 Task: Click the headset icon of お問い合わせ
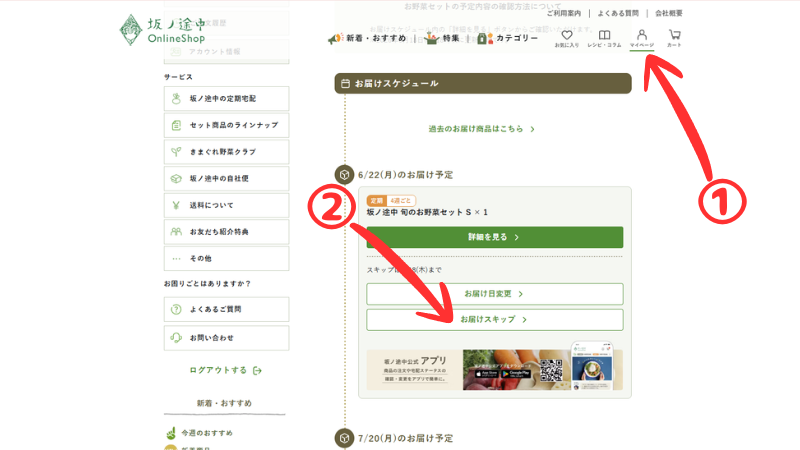coord(176,338)
